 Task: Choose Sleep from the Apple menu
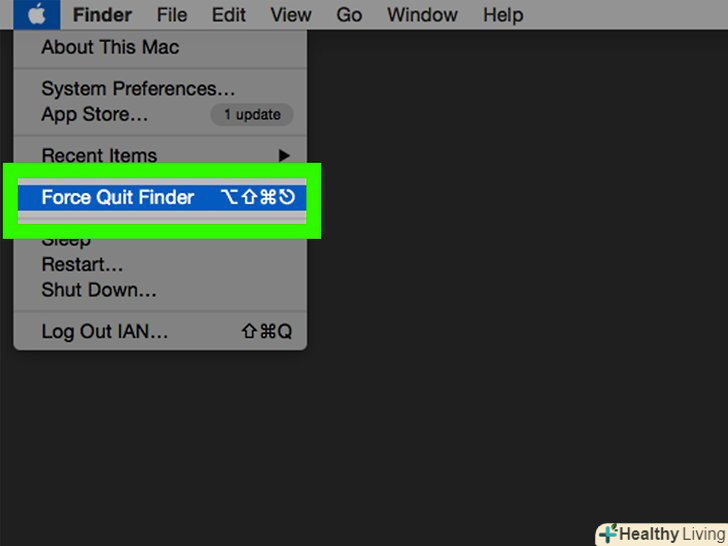point(66,241)
